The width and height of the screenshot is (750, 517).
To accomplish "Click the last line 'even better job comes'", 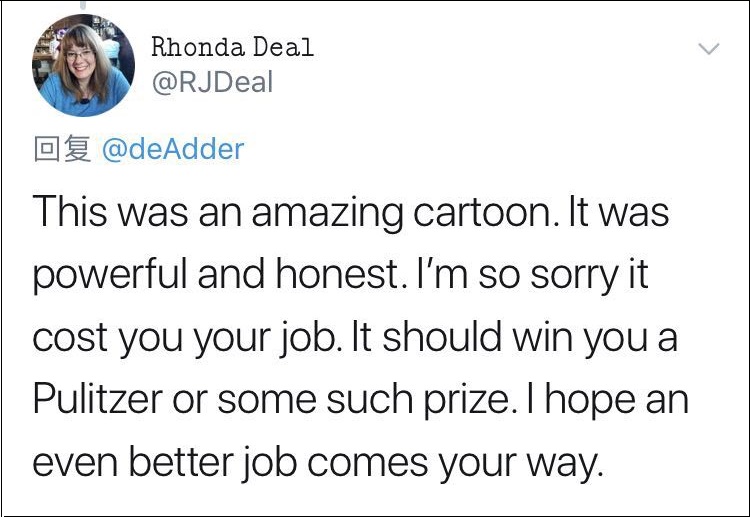I will [316, 462].
